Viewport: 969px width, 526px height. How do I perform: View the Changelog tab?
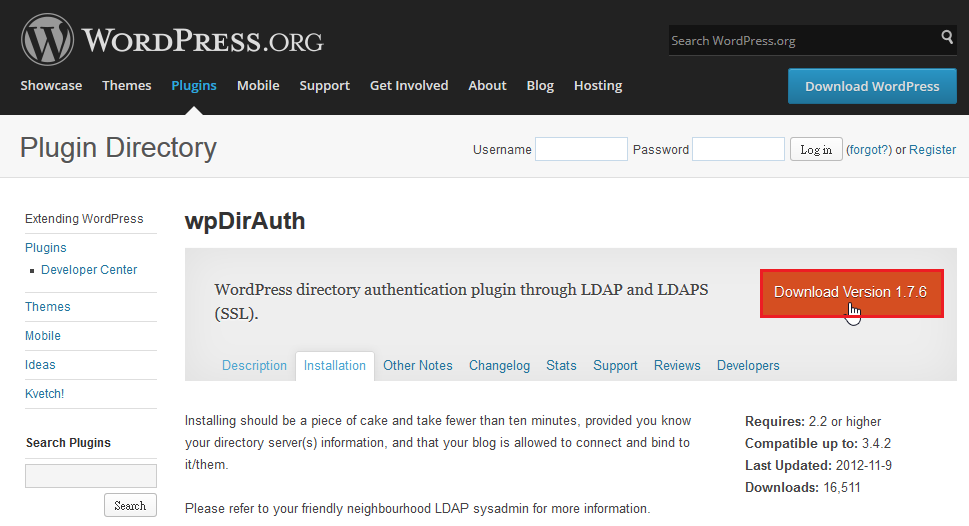click(x=499, y=365)
